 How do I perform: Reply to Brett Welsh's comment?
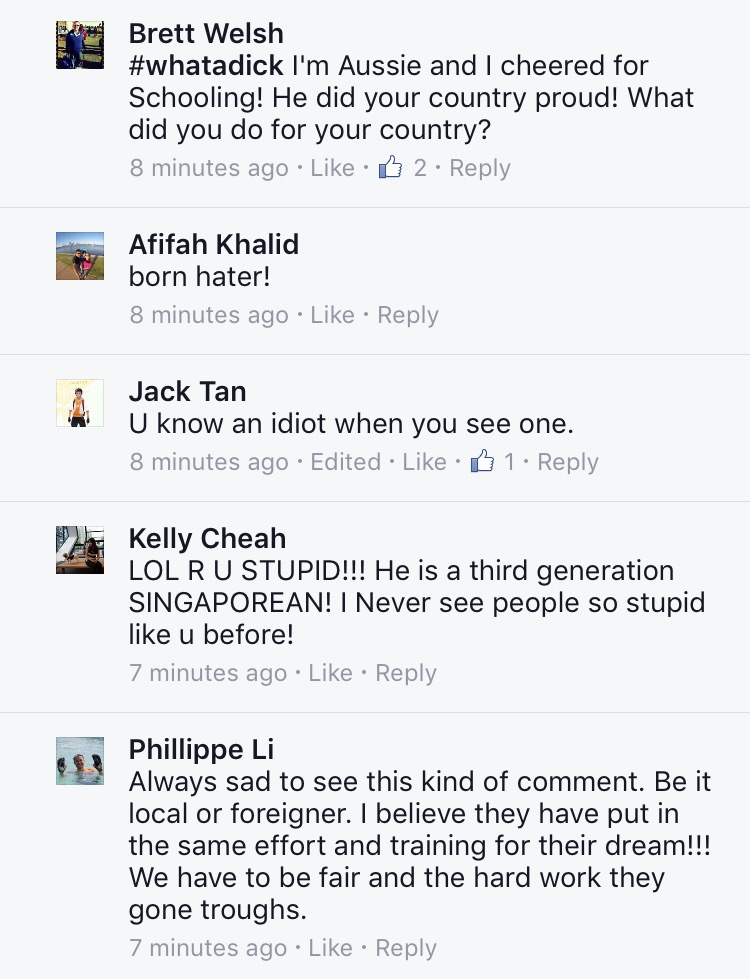480,168
